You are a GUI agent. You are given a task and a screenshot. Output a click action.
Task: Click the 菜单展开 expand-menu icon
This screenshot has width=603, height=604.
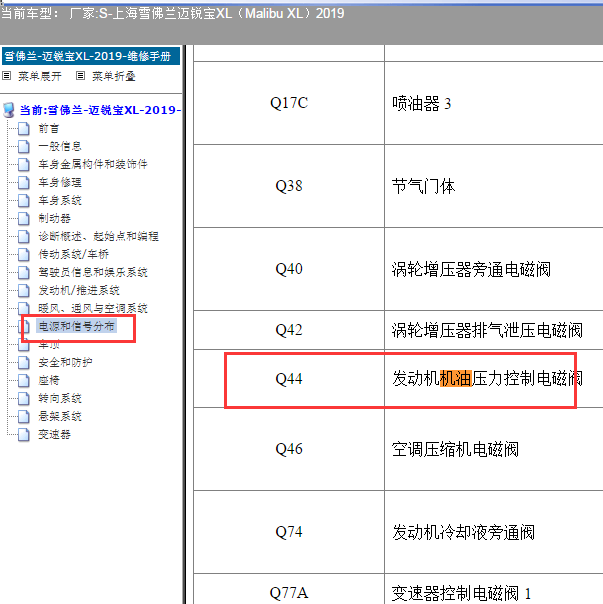[7, 76]
